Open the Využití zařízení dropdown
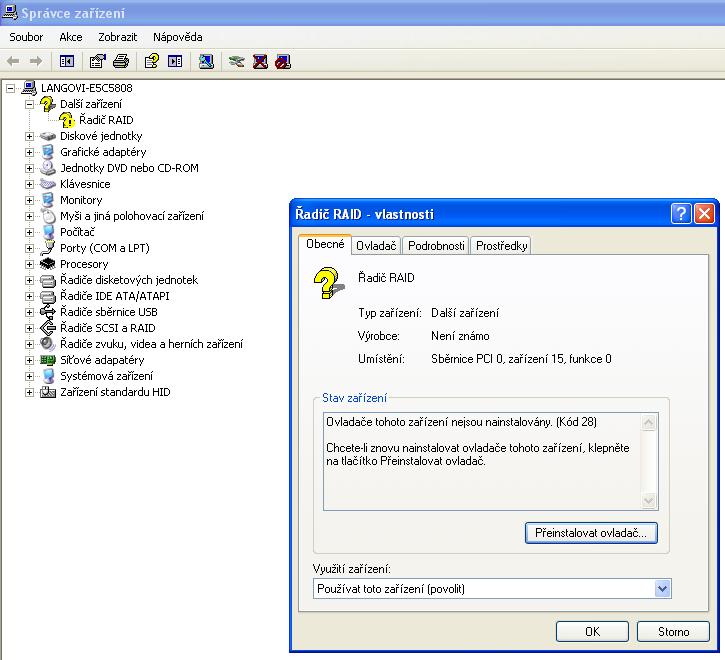Screen dimensions: 725x660 [663, 589]
